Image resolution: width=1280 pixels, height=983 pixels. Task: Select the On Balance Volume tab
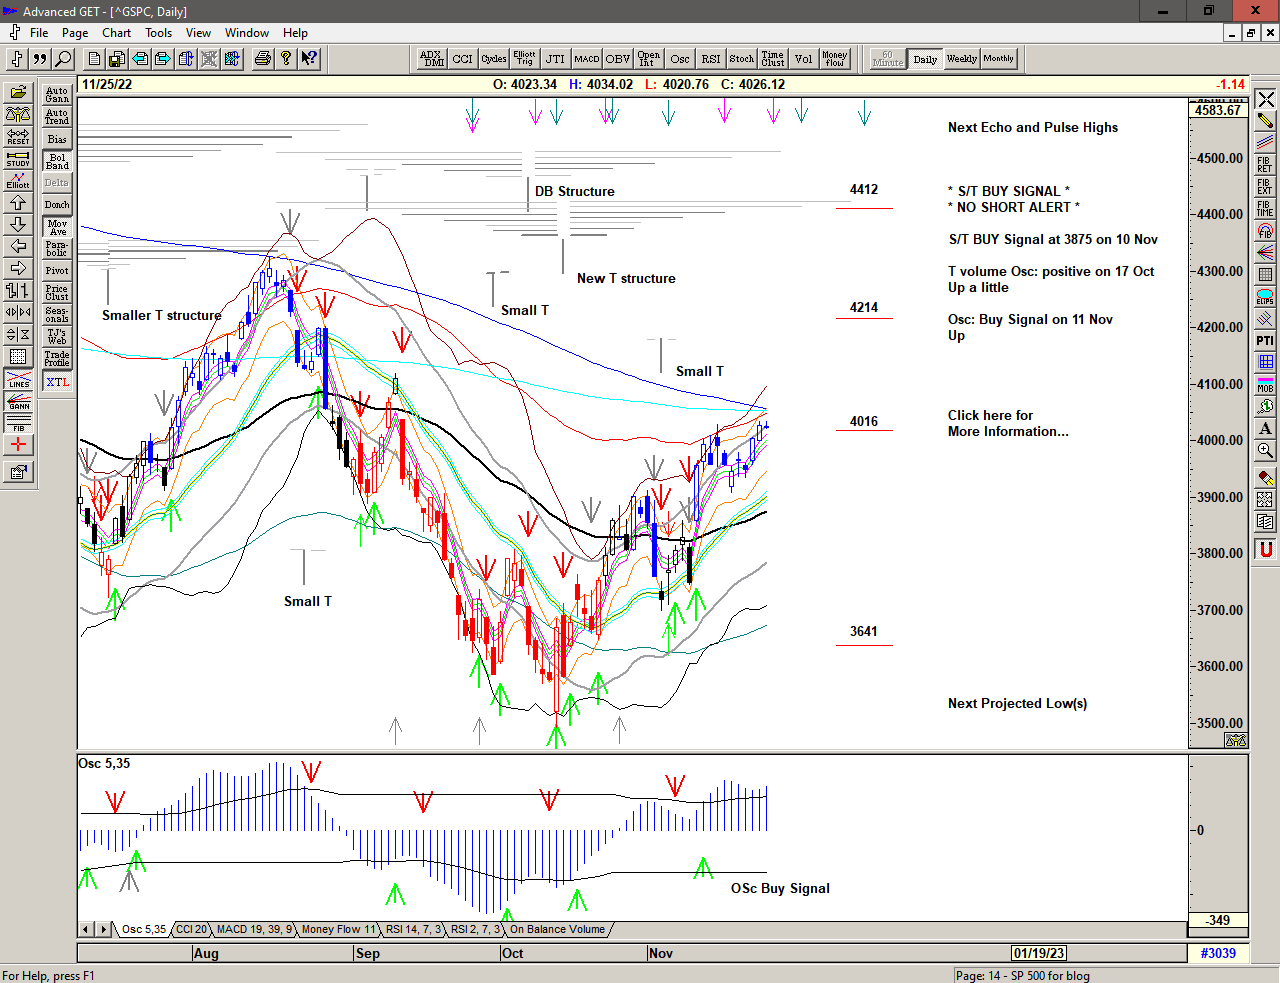(x=557, y=929)
